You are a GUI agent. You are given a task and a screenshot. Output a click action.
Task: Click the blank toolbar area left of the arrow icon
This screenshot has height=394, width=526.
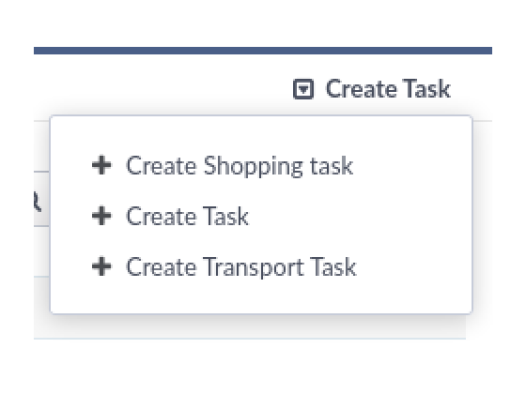[x=163, y=88]
